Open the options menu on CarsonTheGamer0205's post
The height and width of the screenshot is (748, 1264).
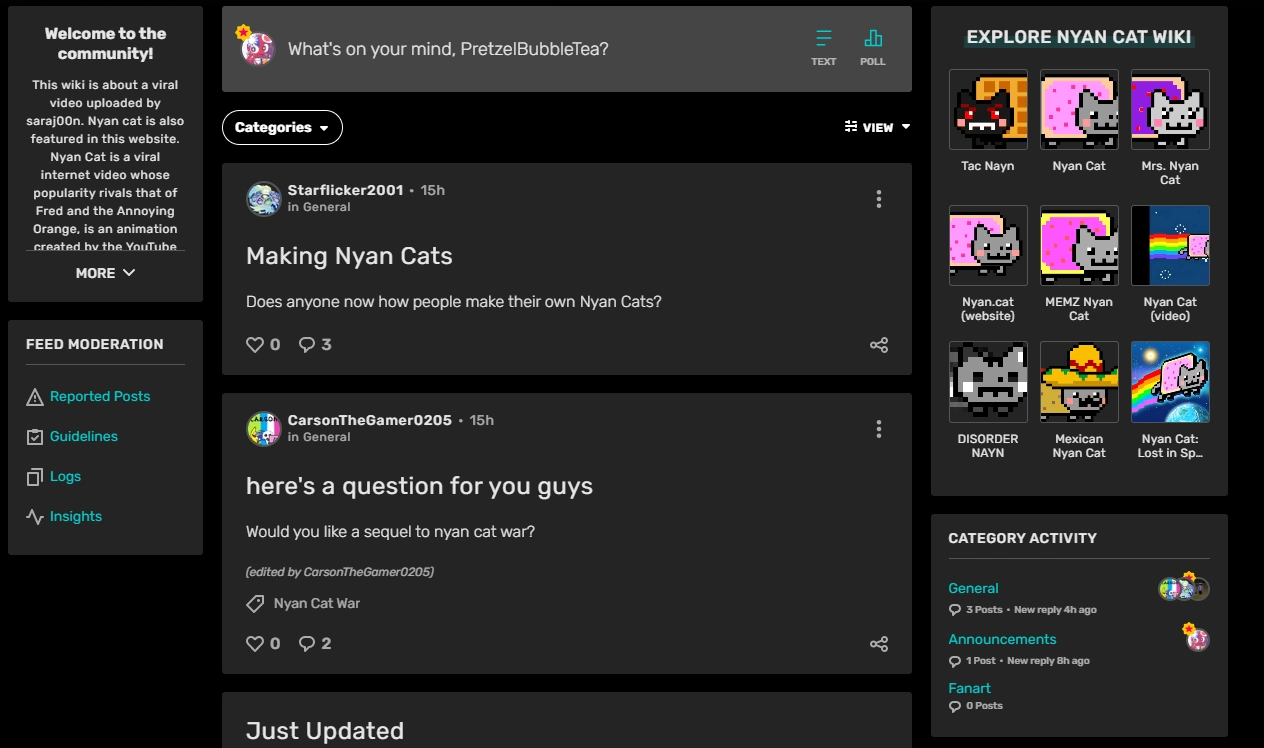(x=879, y=429)
